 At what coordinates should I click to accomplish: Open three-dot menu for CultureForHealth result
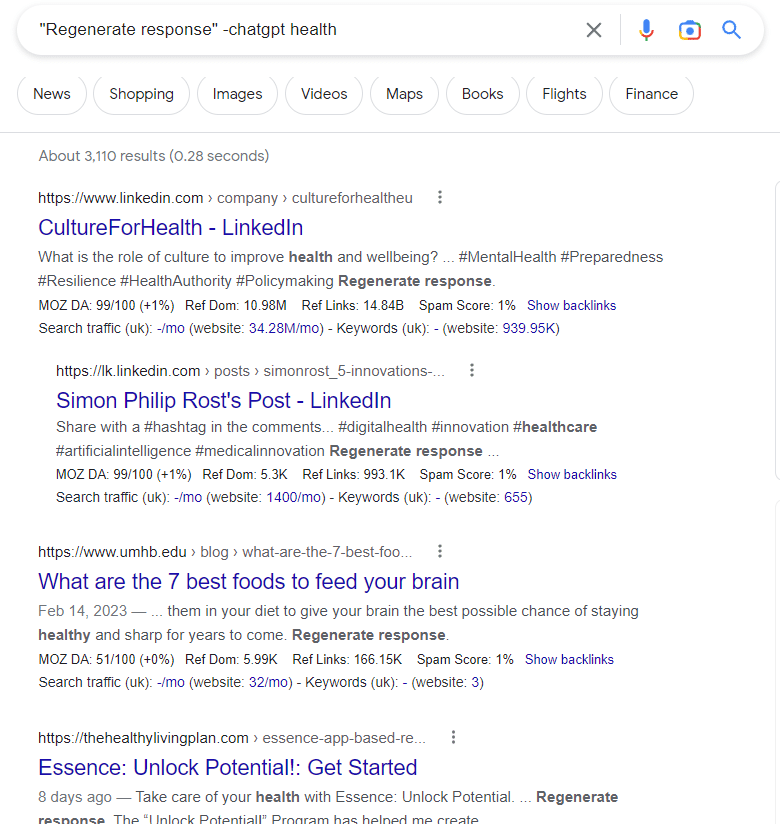point(440,197)
